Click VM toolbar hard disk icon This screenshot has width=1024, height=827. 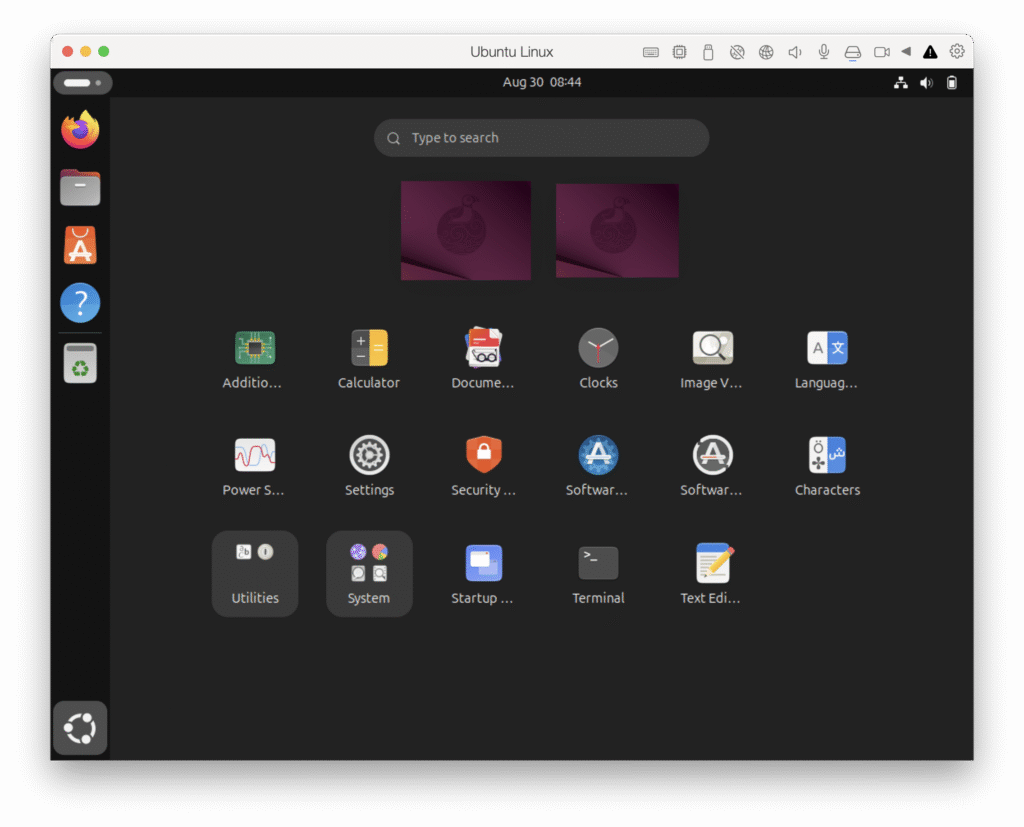pos(852,53)
